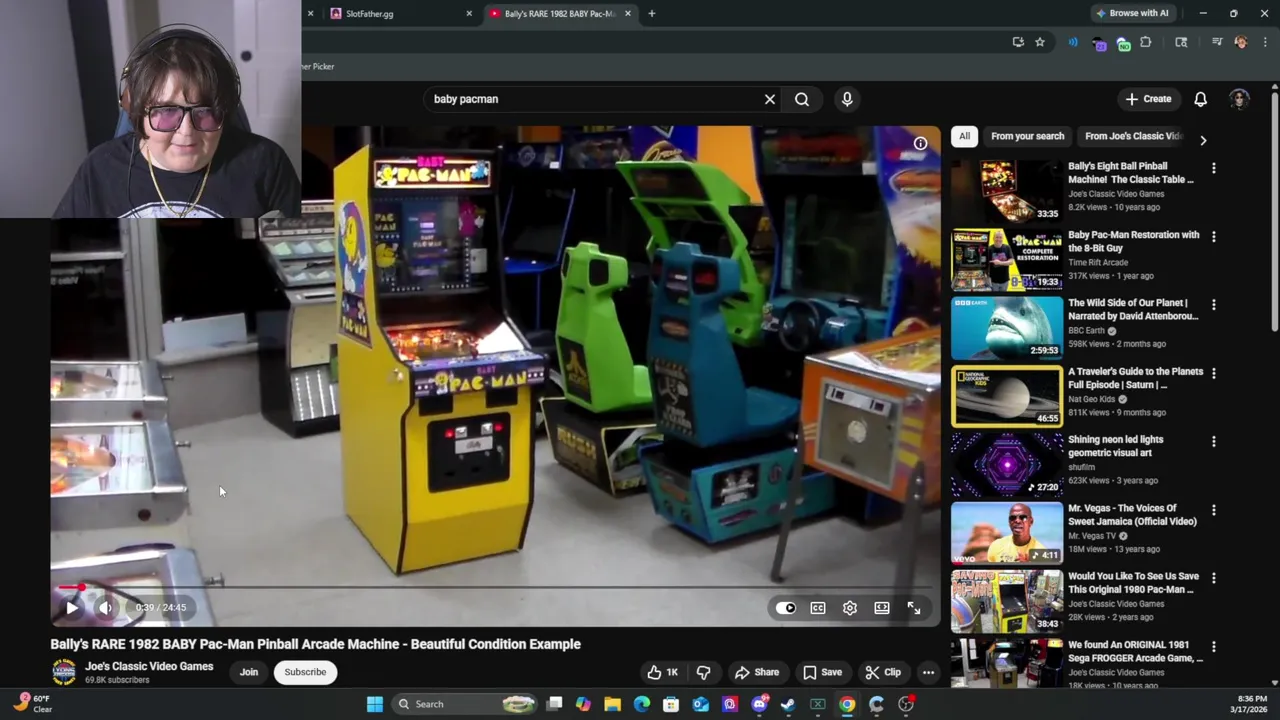1280x720 pixels.
Task: Select the 'All' filter chip
Action: [x=964, y=136]
